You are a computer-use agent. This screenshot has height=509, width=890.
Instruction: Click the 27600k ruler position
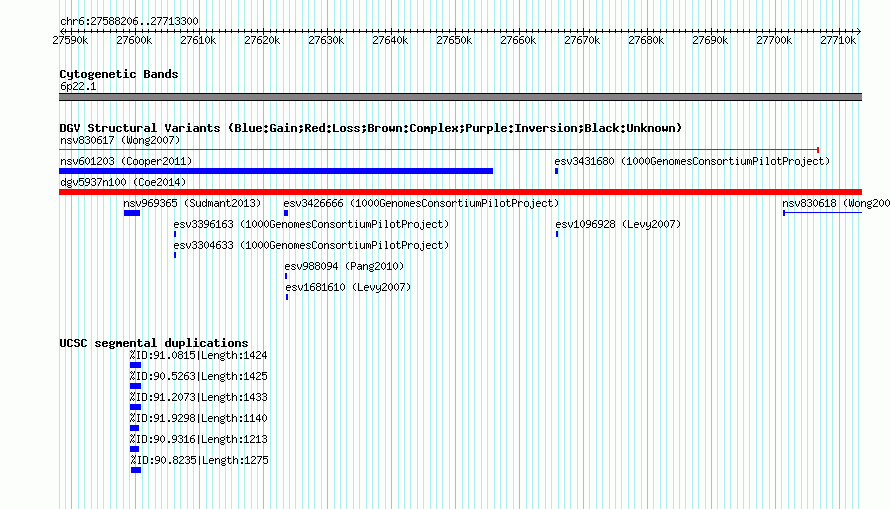point(134,40)
